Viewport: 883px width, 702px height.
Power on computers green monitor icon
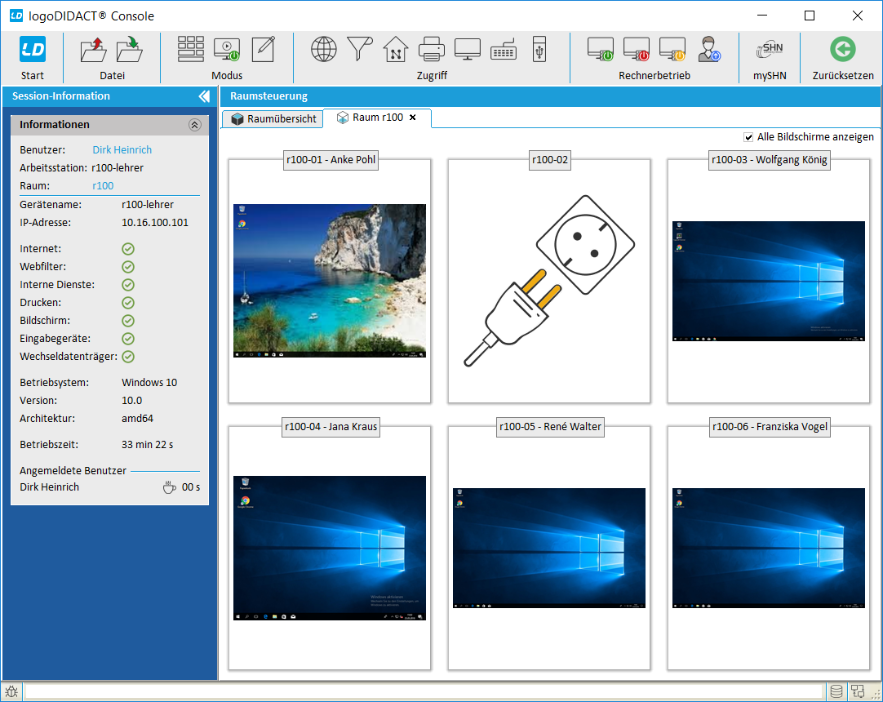point(601,49)
